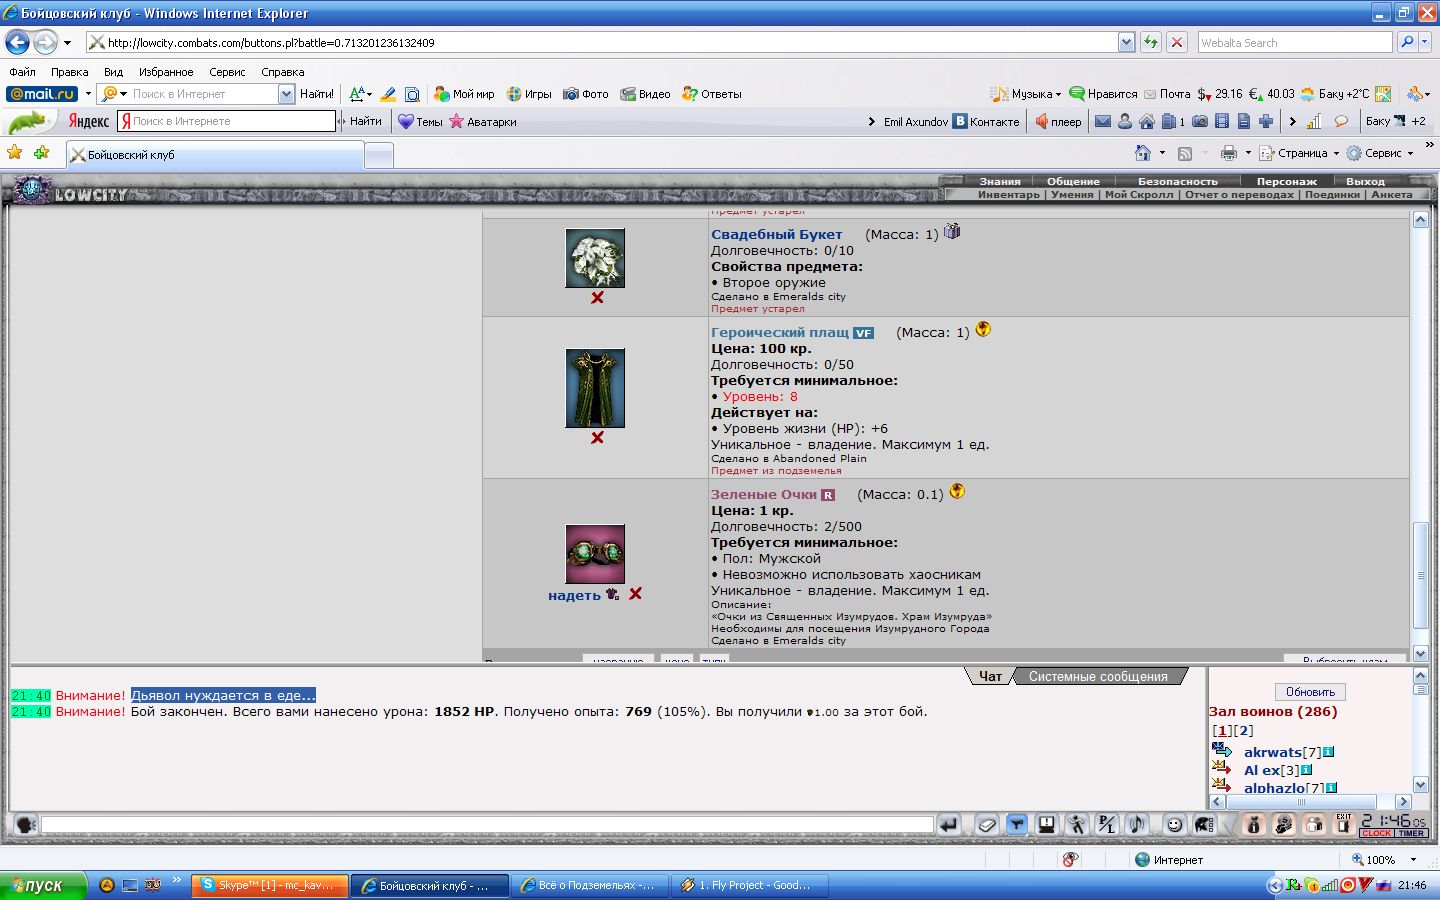The image size is (1440, 900).
Task: Click the Инвентарь submenu item
Action: (1009, 195)
